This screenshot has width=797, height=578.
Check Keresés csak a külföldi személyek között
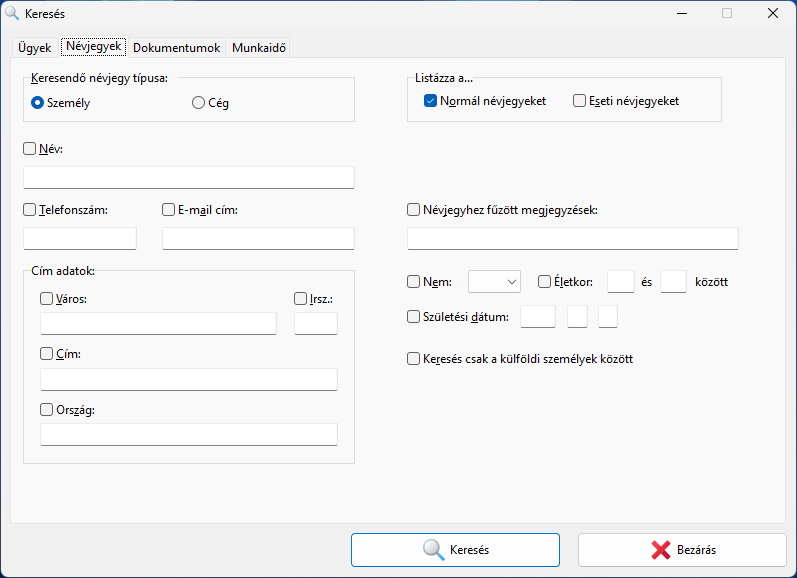click(414, 359)
